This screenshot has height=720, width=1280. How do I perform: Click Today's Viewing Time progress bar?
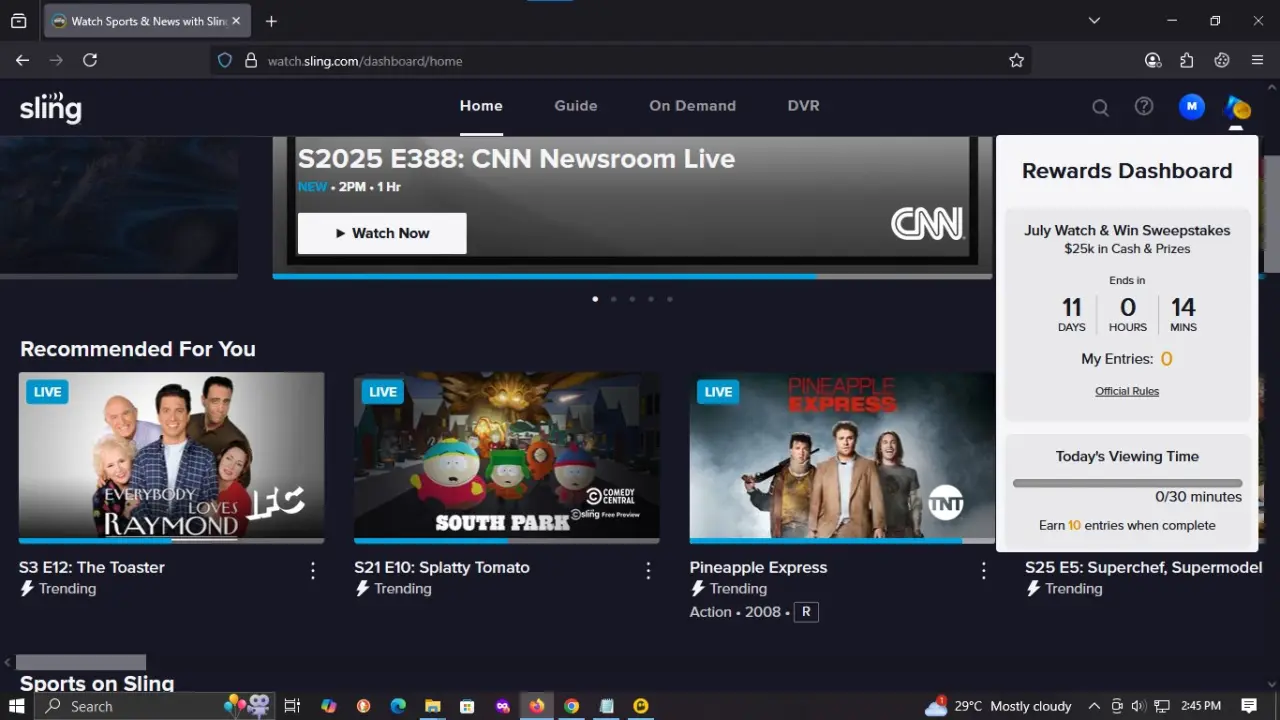pyautogui.click(x=1127, y=483)
